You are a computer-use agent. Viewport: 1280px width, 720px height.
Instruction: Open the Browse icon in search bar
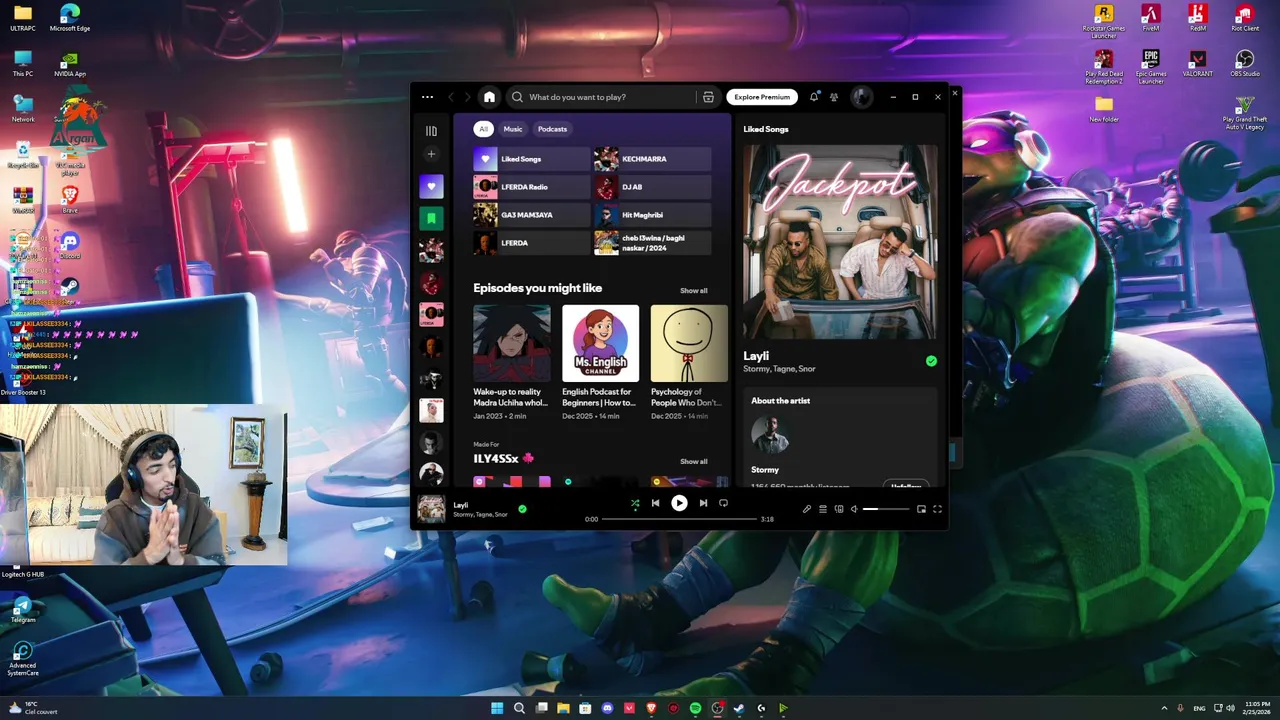708,97
